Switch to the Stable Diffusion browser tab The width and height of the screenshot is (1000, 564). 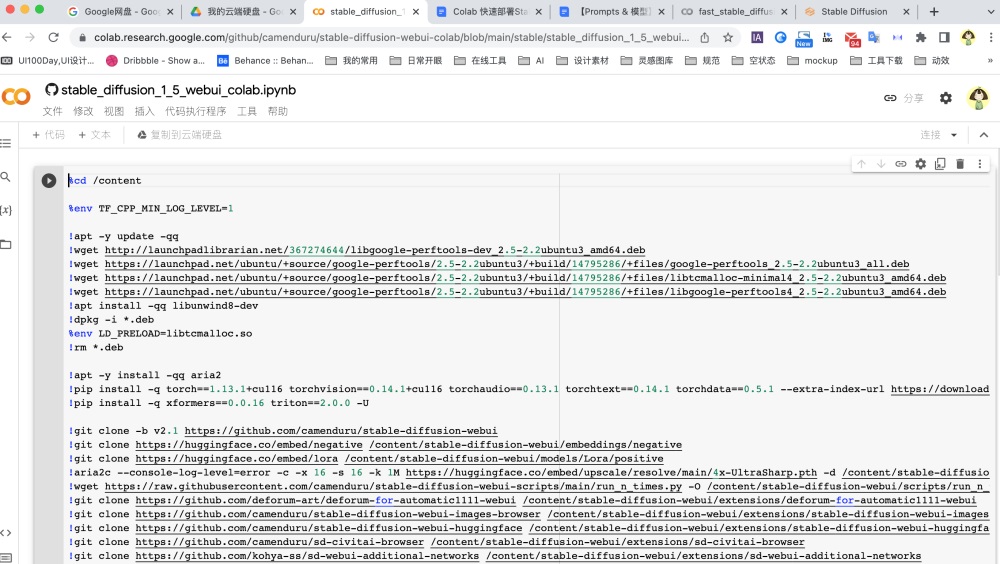coord(853,12)
